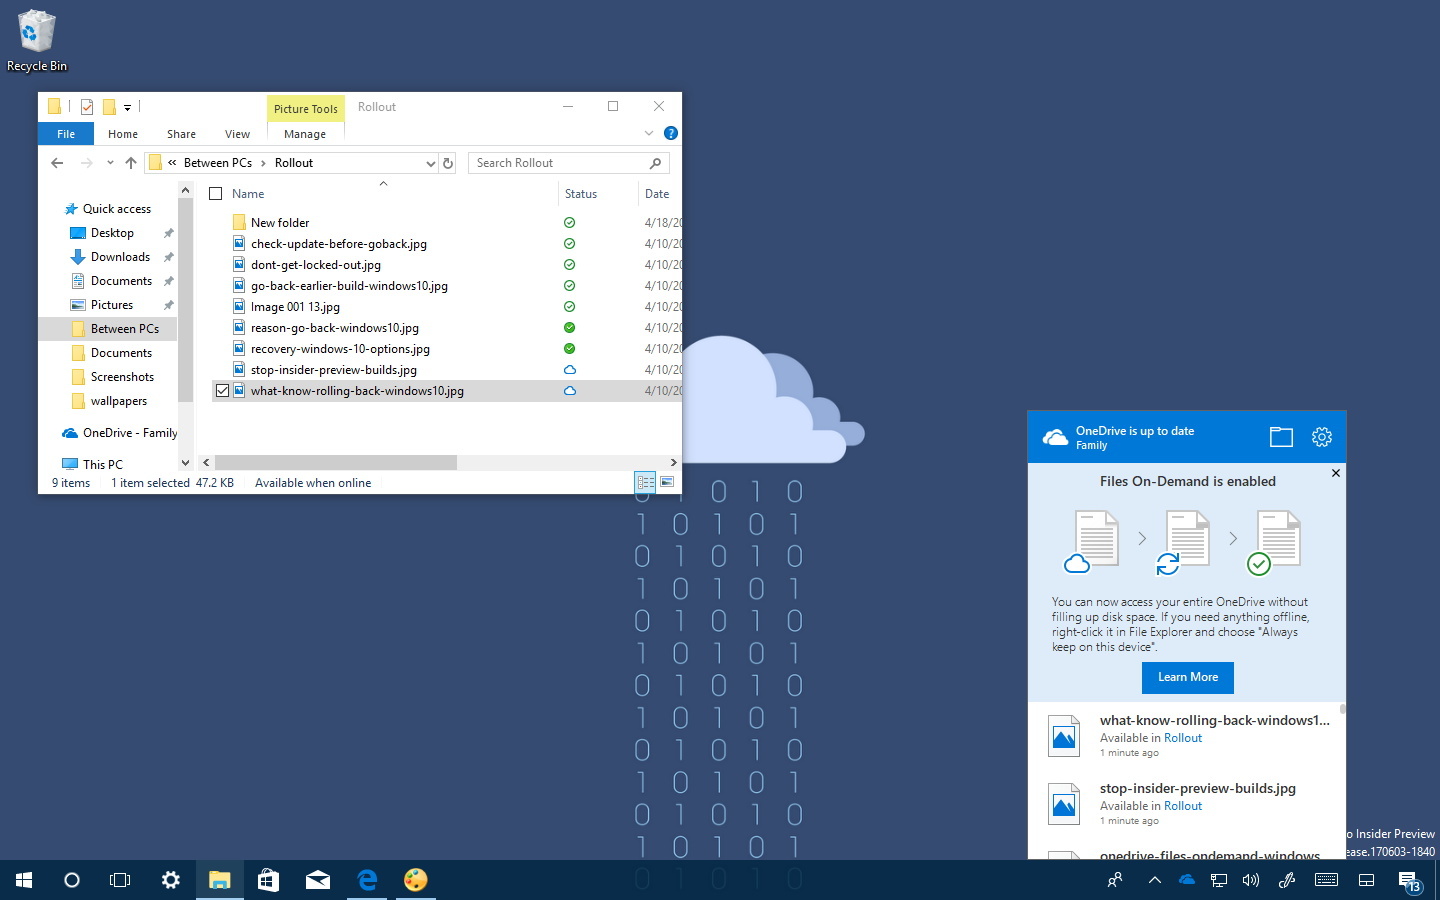1440x900 pixels.
Task: Go forward with the forward arrow
Action: (x=87, y=163)
